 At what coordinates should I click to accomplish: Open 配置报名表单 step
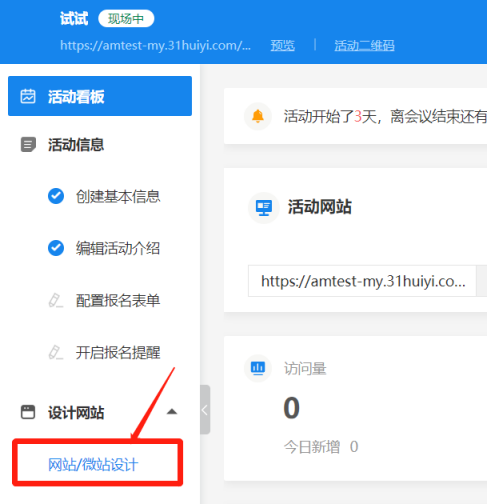[118, 300]
